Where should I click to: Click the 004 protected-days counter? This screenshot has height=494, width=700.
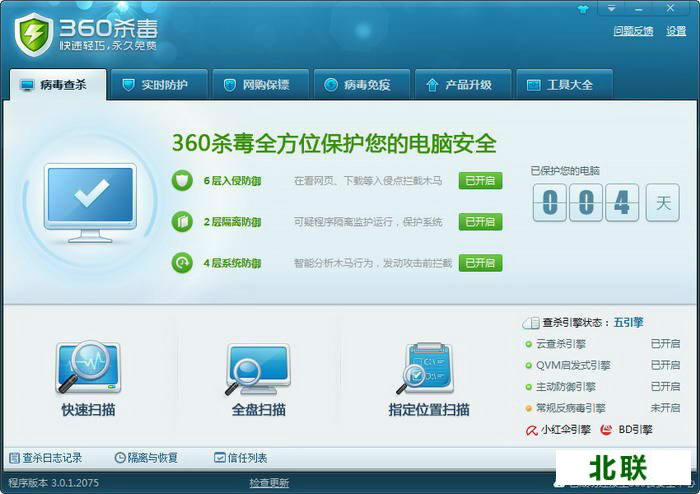pos(585,203)
